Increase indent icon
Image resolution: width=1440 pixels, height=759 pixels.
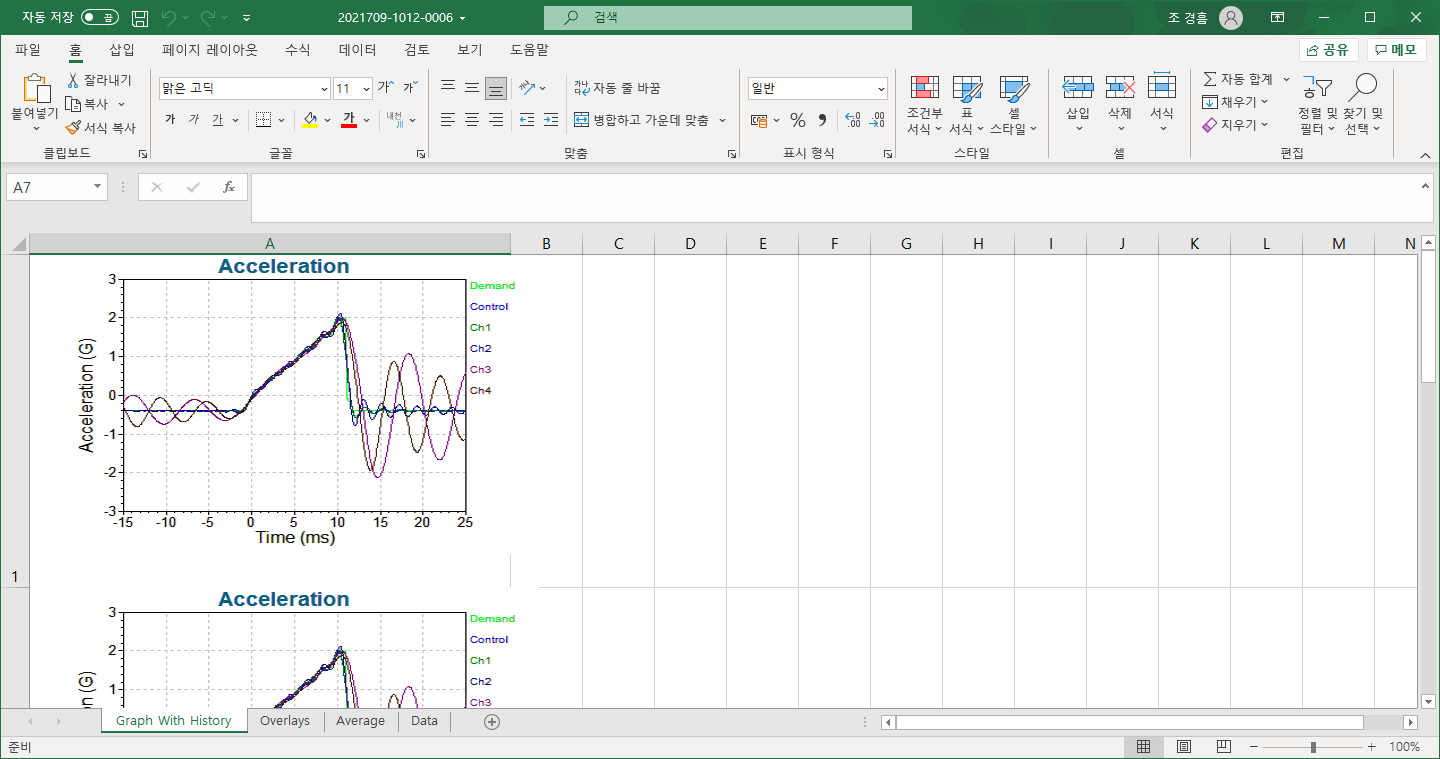point(551,120)
